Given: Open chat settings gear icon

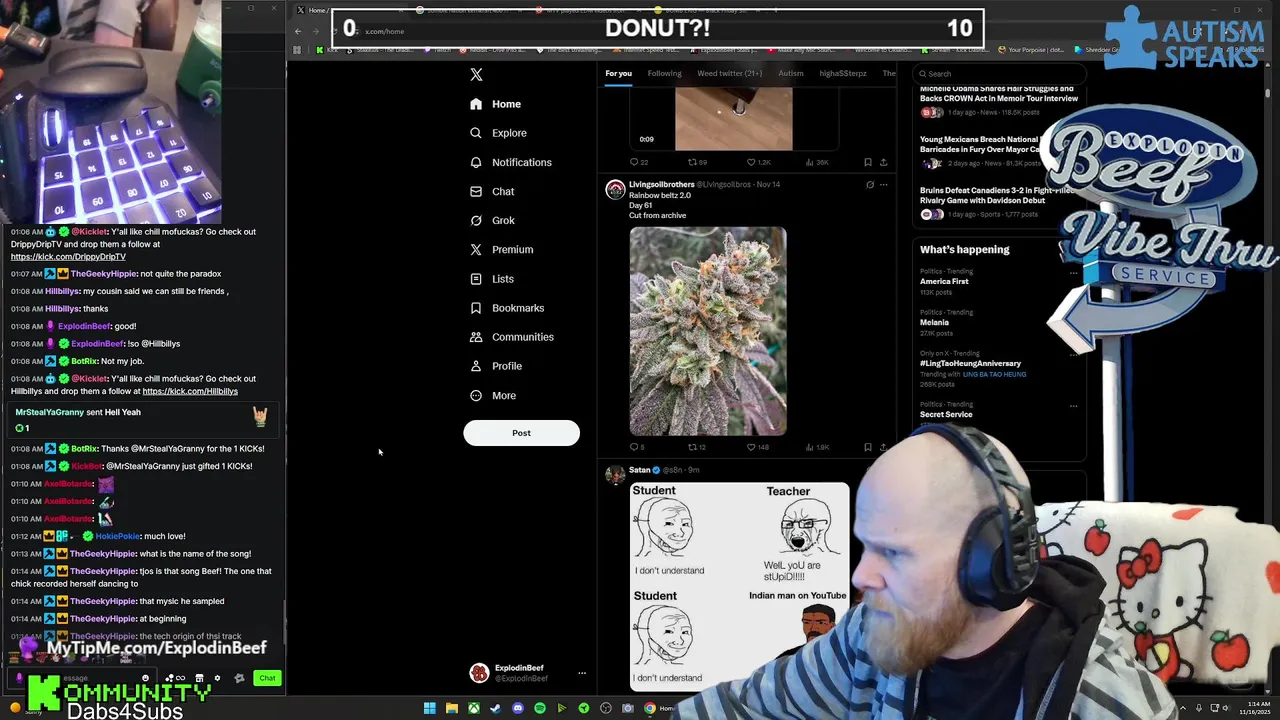Looking at the screenshot, I should (217, 678).
